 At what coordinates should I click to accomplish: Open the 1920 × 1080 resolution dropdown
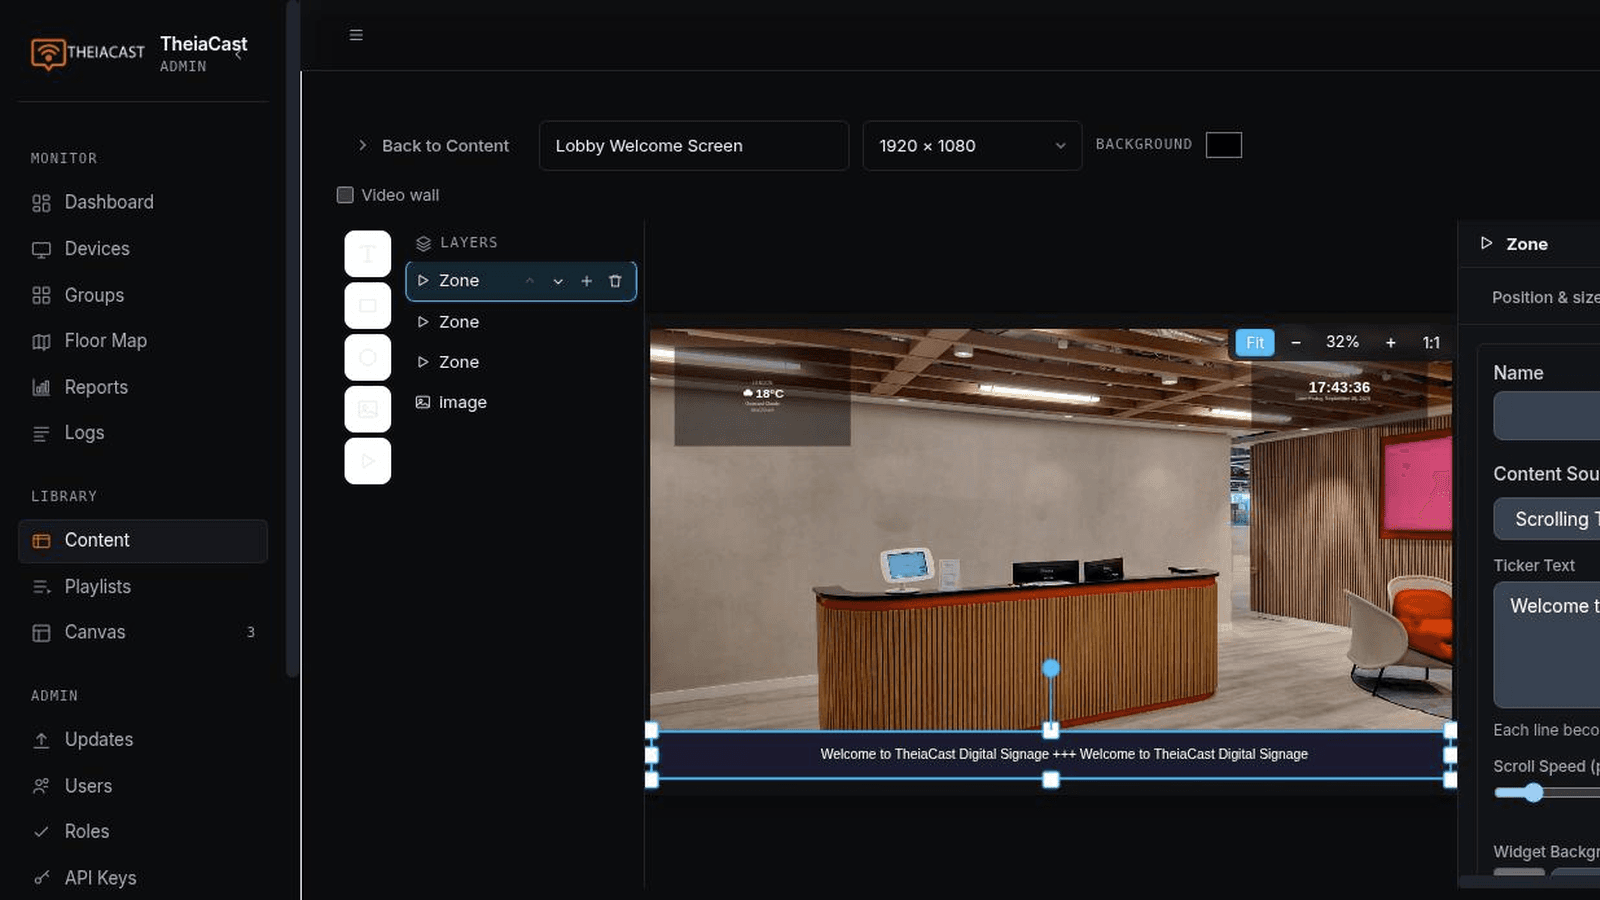(x=972, y=146)
